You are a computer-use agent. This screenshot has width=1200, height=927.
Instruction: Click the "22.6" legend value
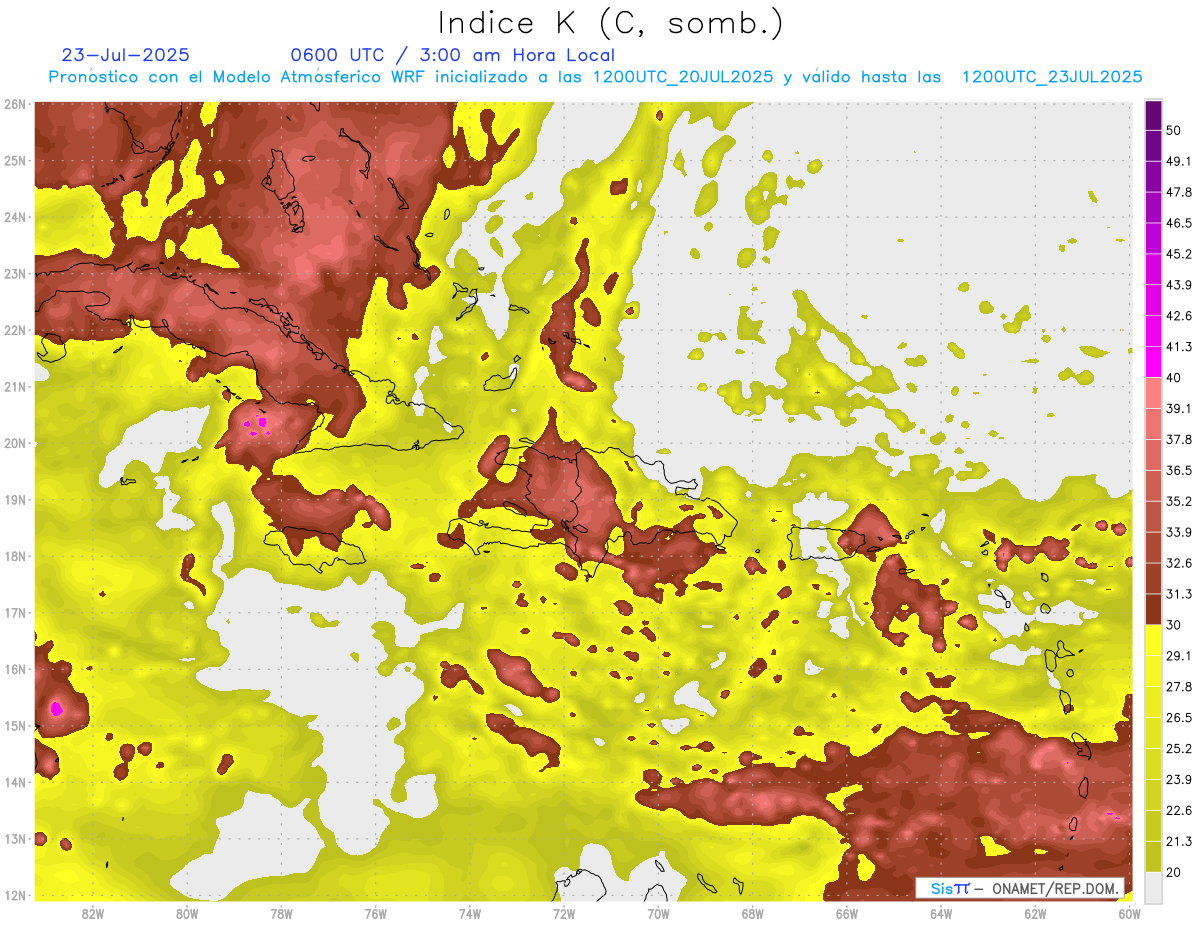click(1177, 811)
